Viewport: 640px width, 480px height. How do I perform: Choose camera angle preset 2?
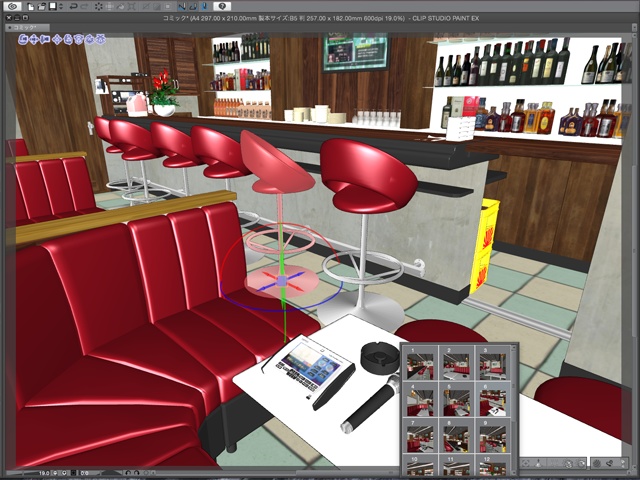(456, 364)
